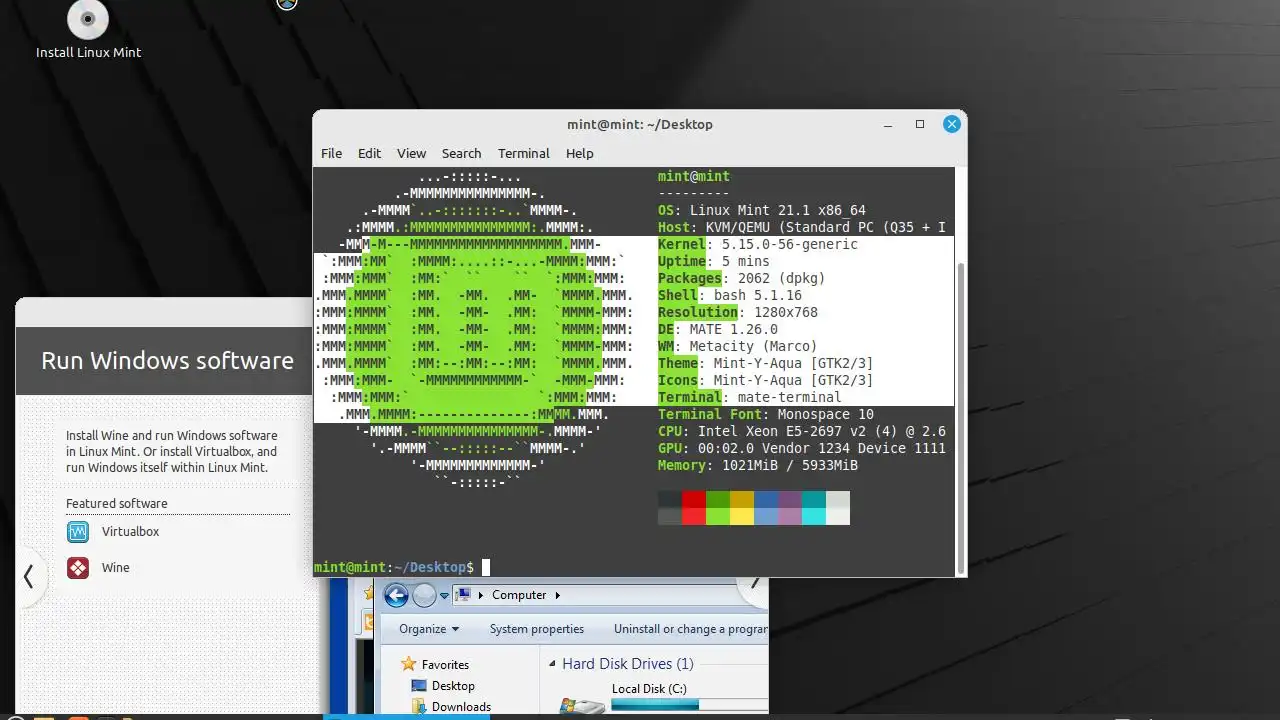Click the 'Resolution: 1280x768' line
Screen dimensions: 1280x720
(738, 312)
